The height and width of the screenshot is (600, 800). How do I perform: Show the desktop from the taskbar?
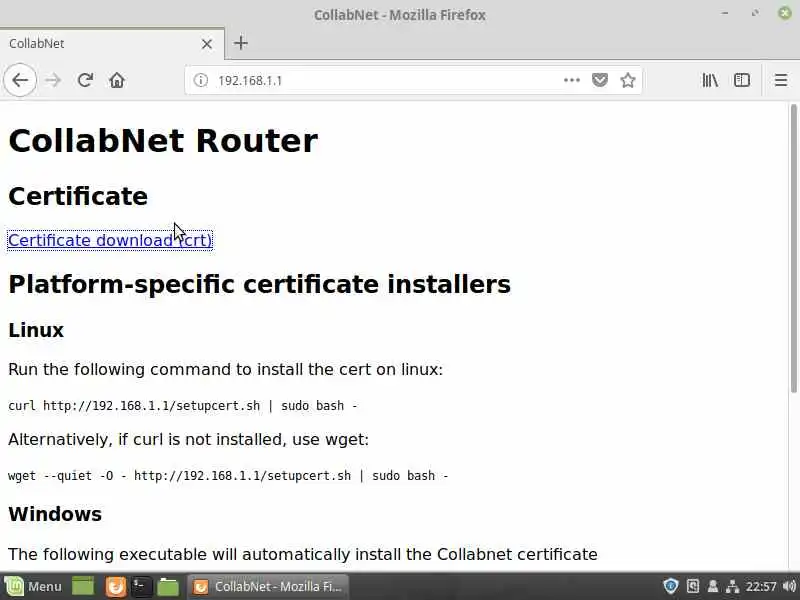tap(83, 586)
